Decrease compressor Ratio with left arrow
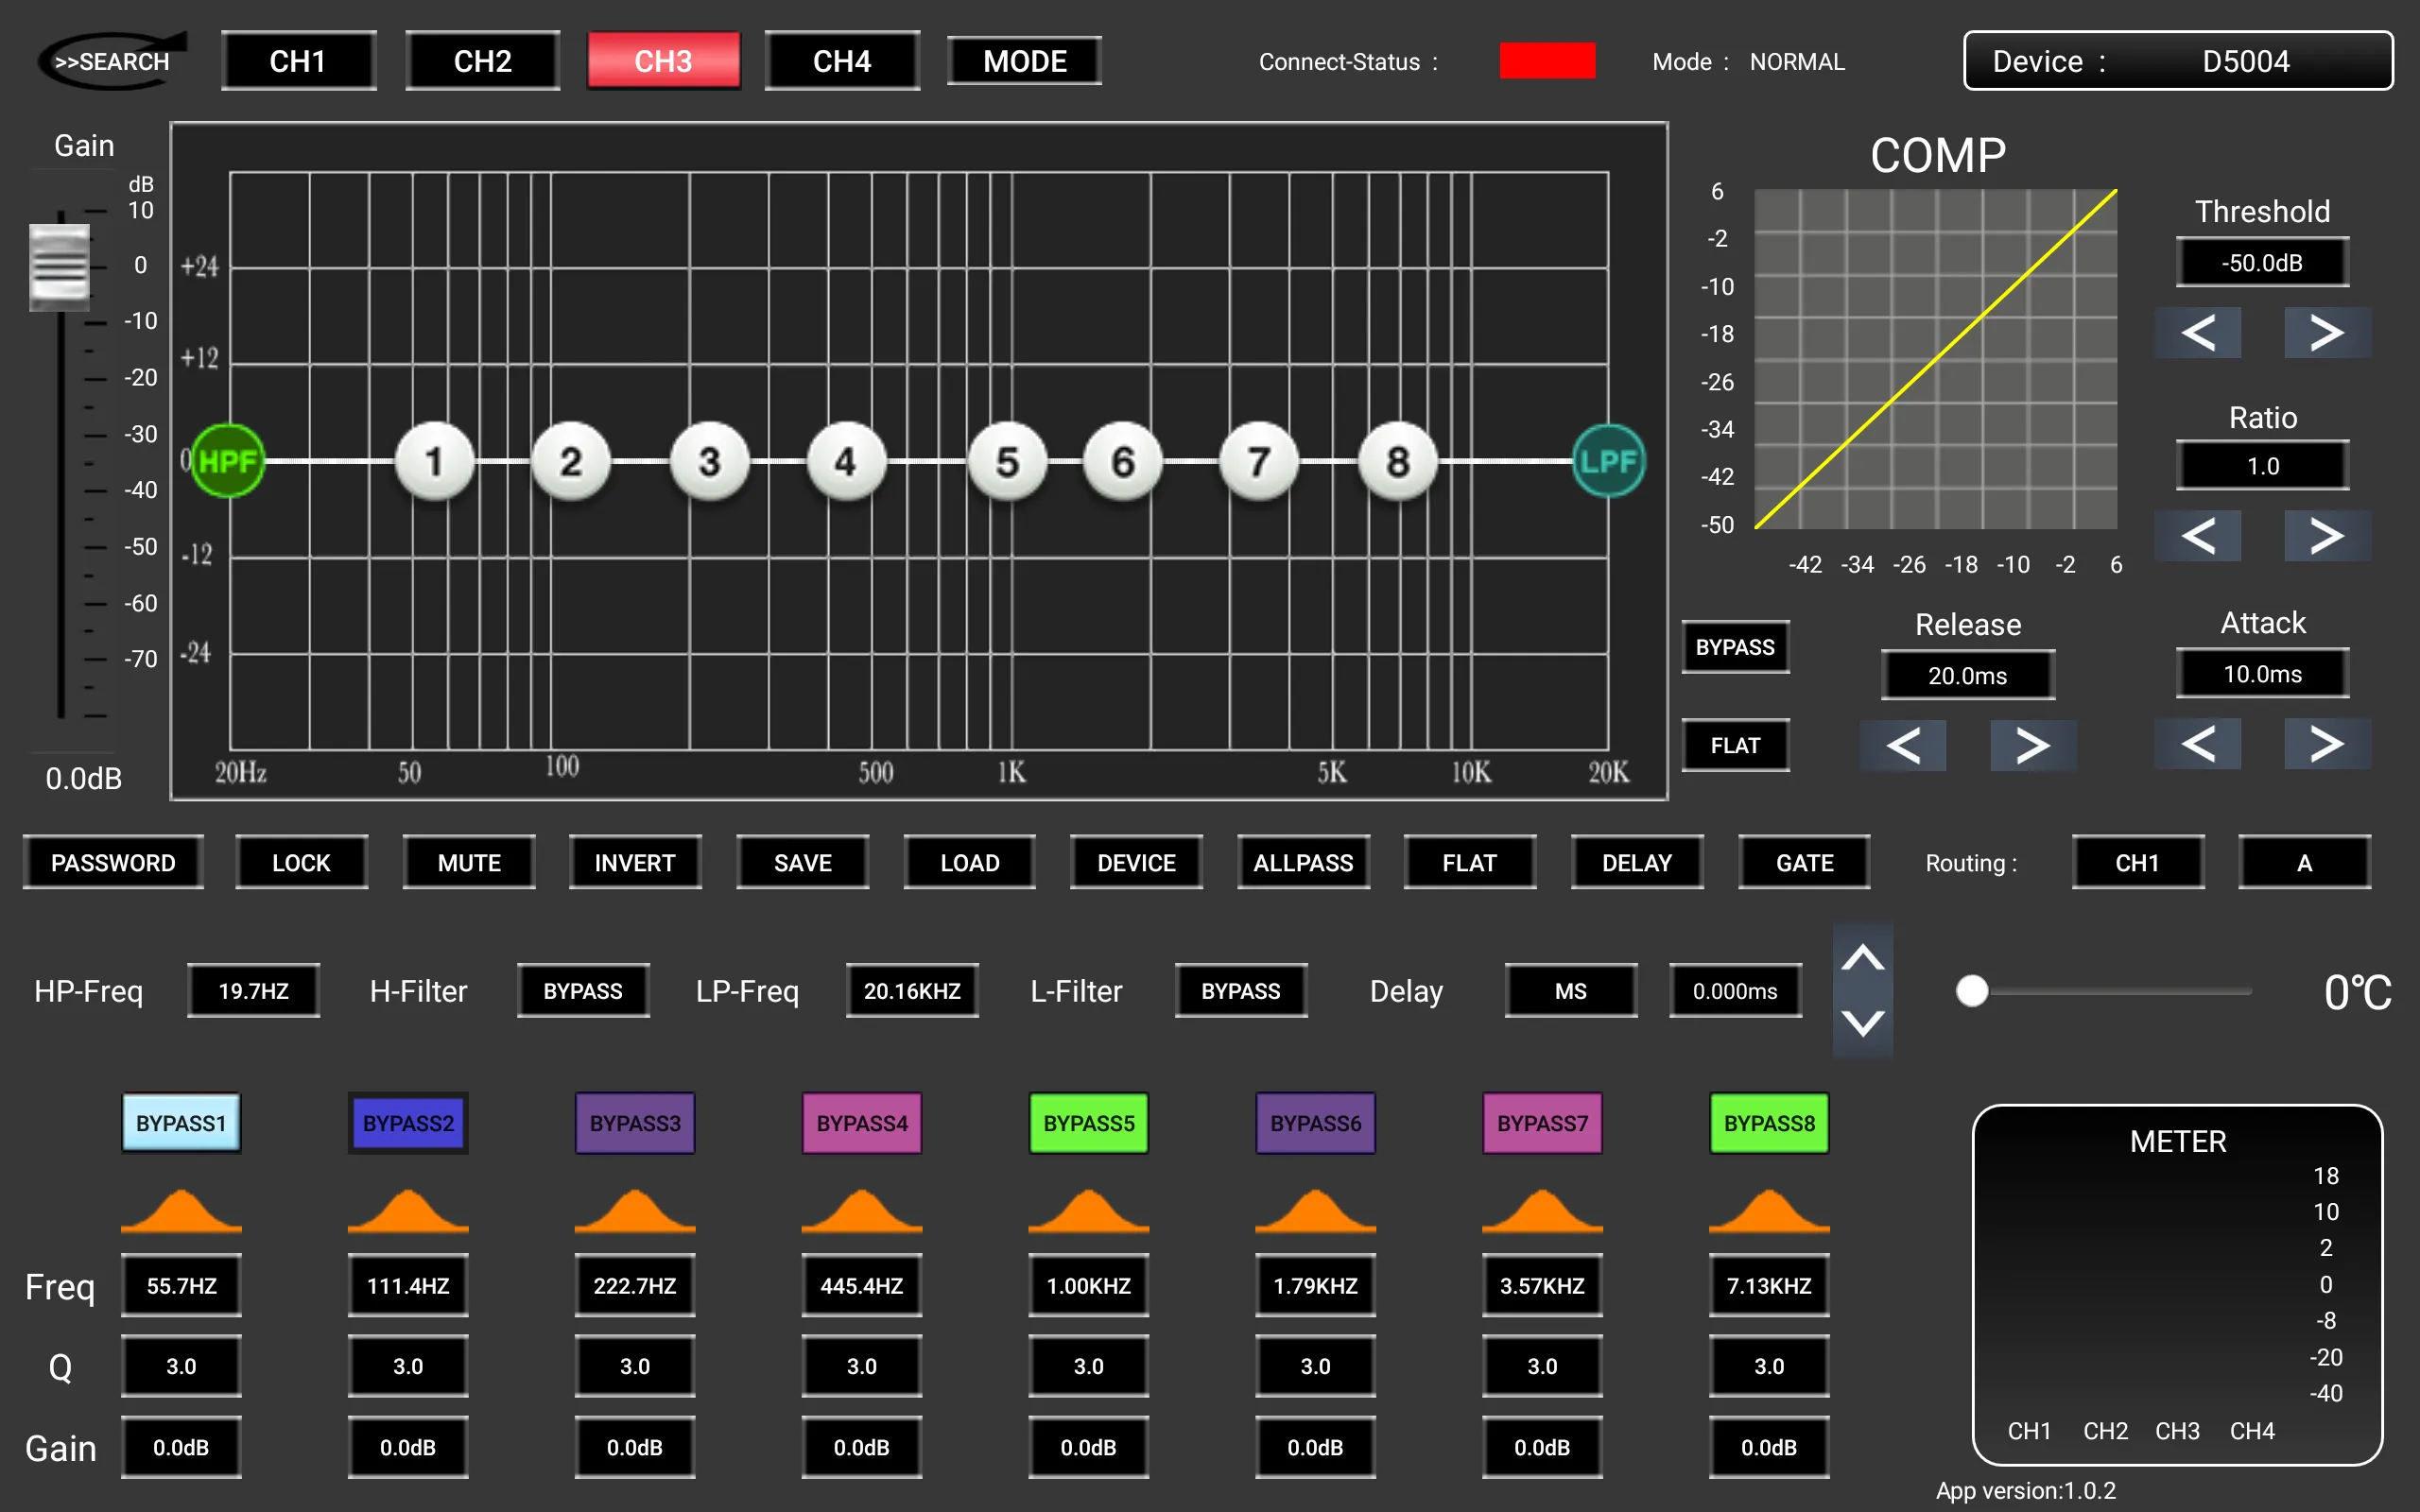The image size is (2420, 1512). click(2197, 536)
